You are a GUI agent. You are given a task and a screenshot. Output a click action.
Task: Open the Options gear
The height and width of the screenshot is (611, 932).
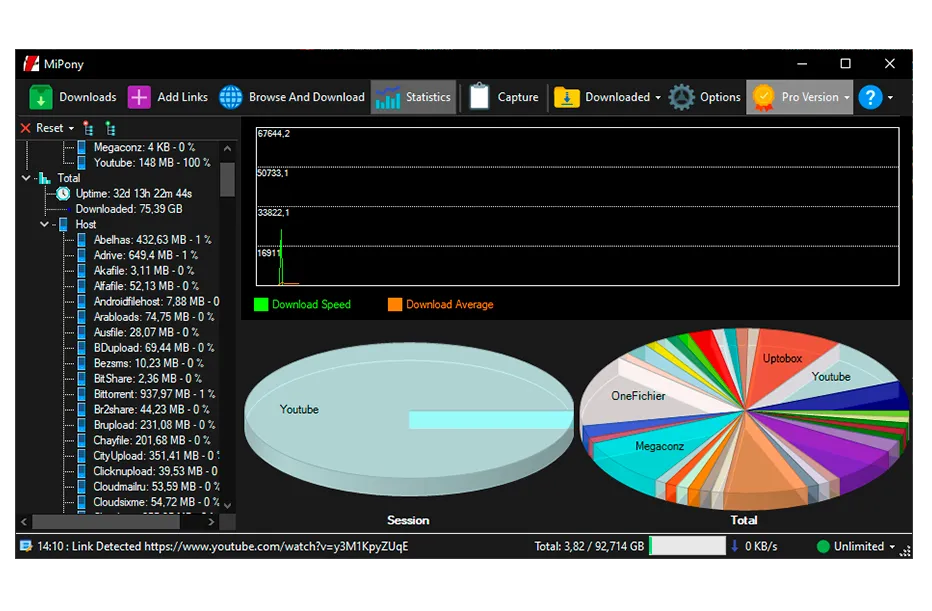pyautogui.click(x=704, y=97)
